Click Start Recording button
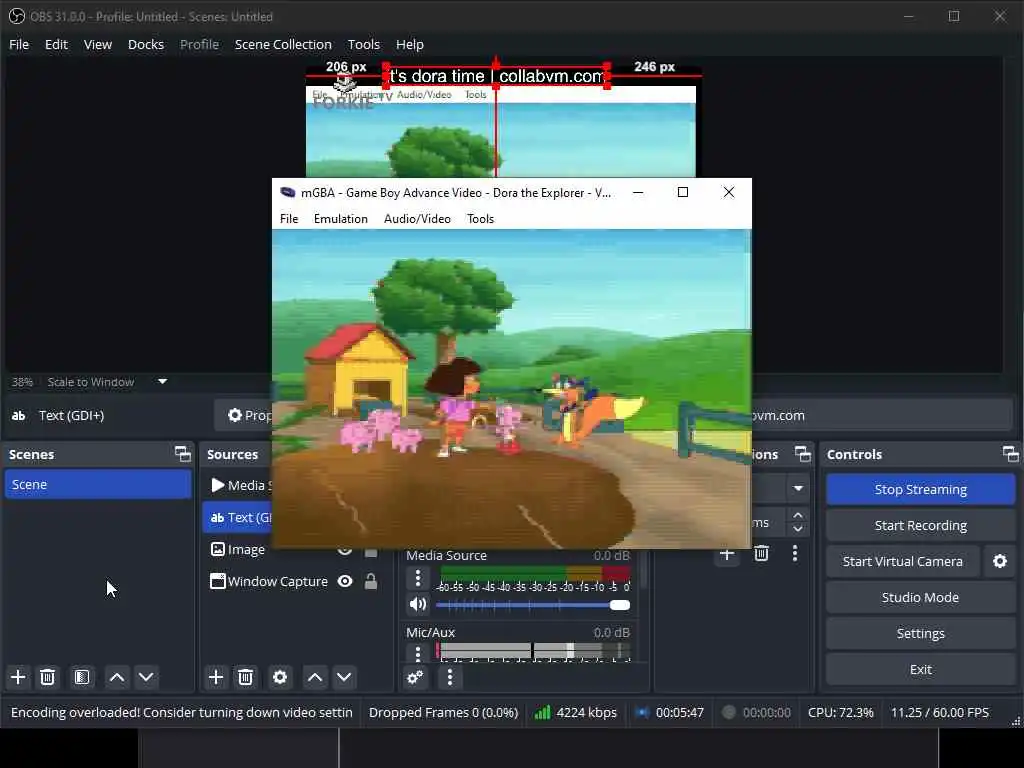The height and width of the screenshot is (768, 1024). pos(921,526)
